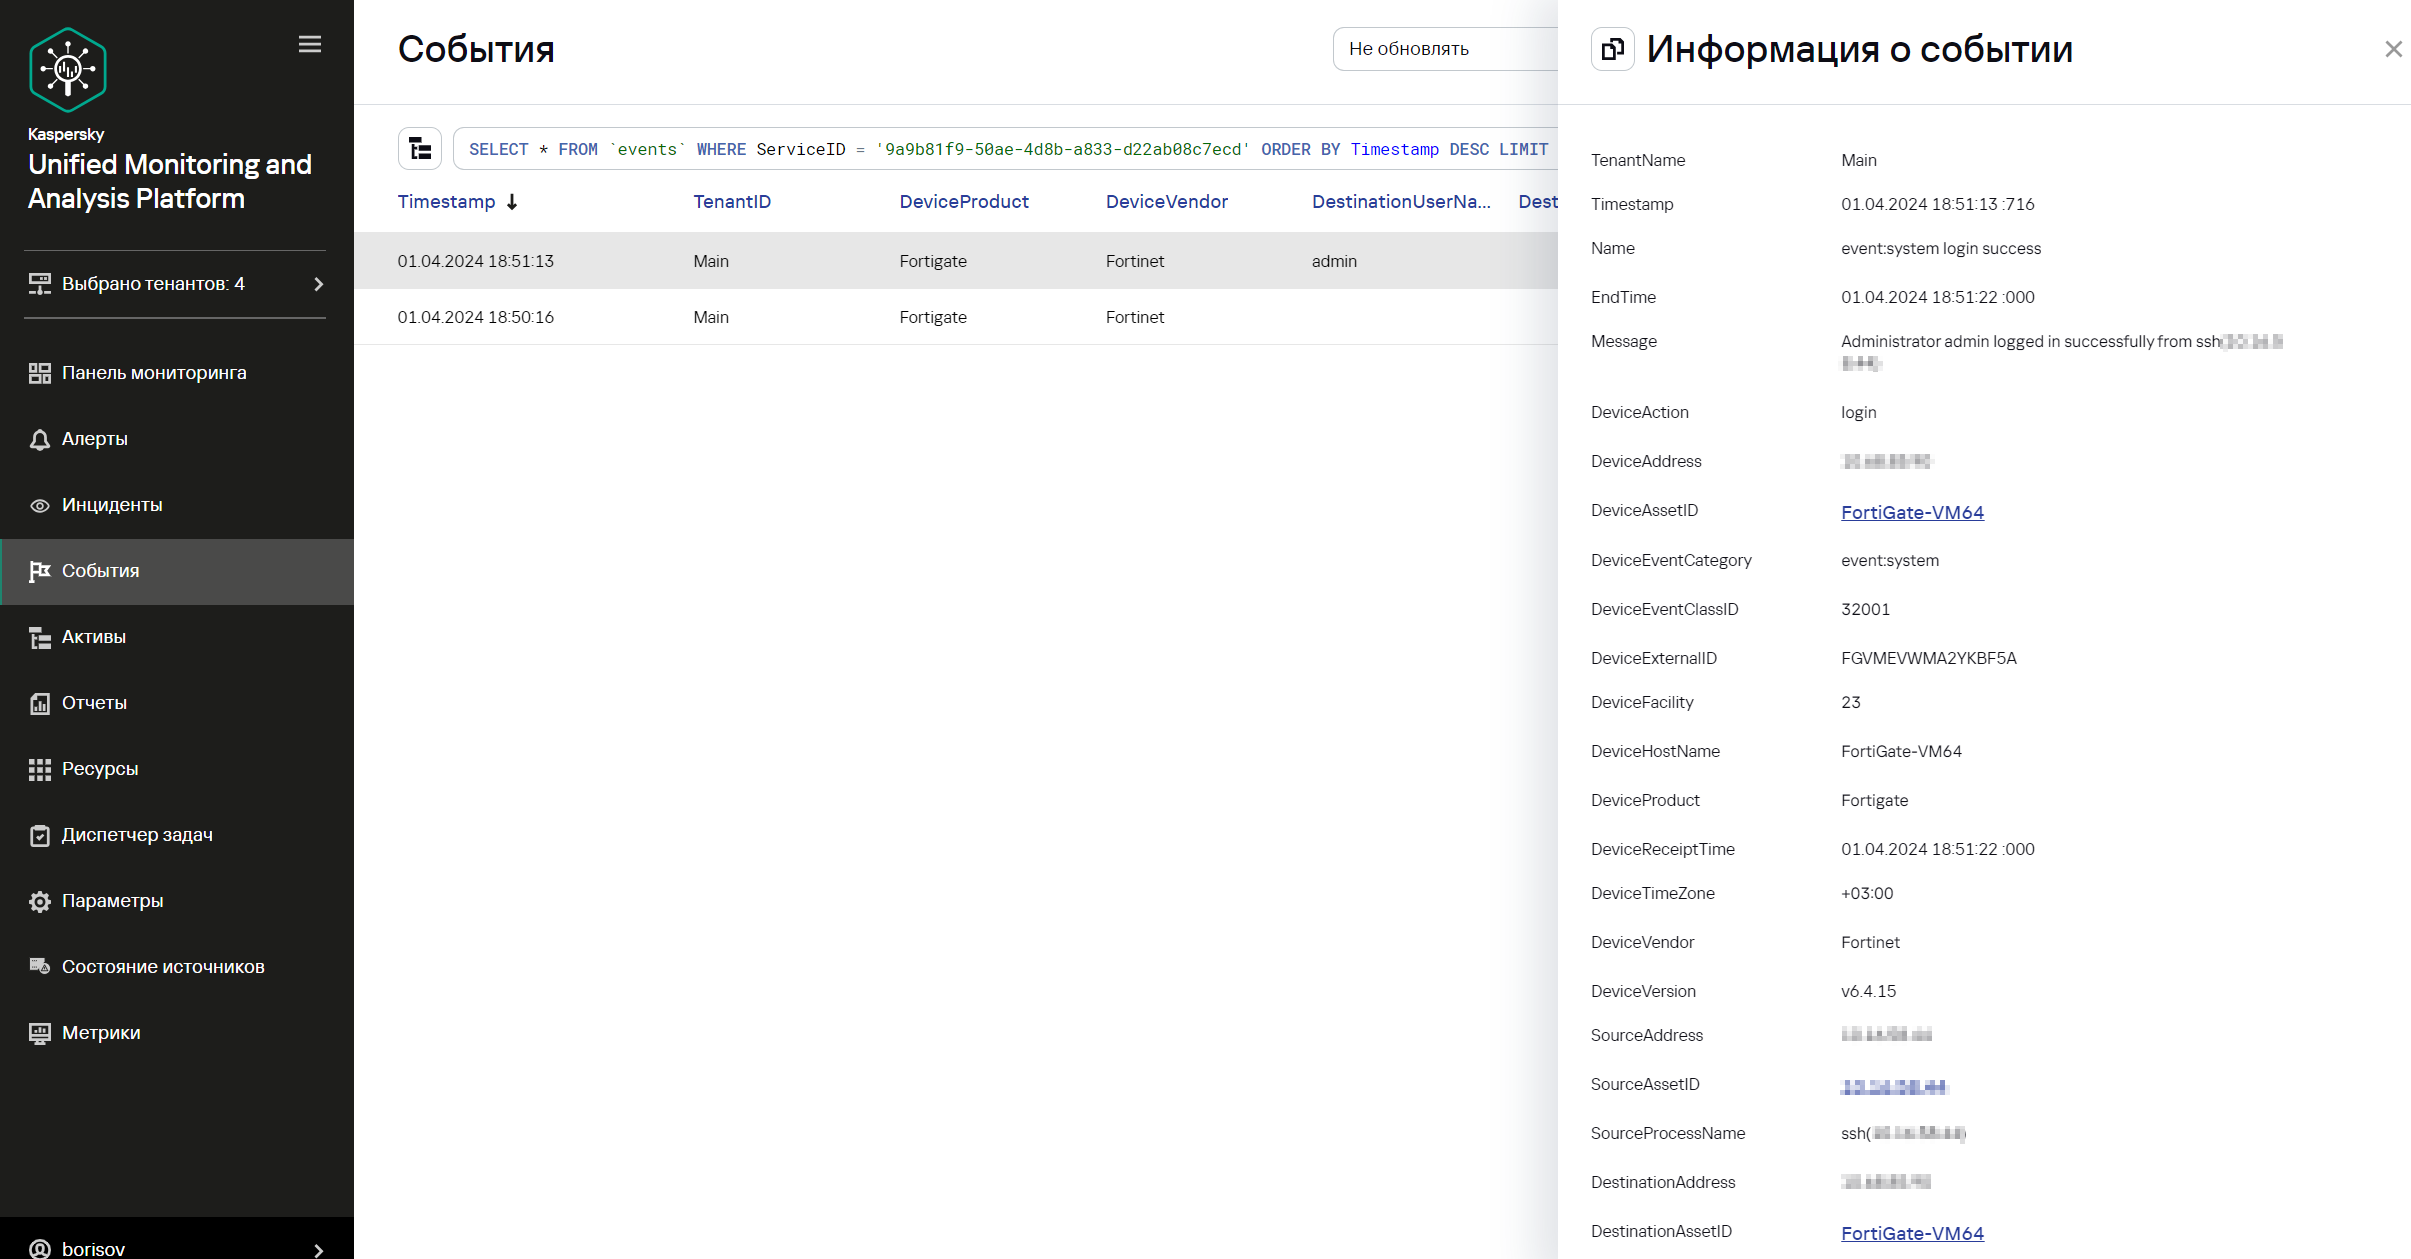Screen dimensions: 2411x1259
Task: Click the DeviceAction value login
Action: 1858,412
